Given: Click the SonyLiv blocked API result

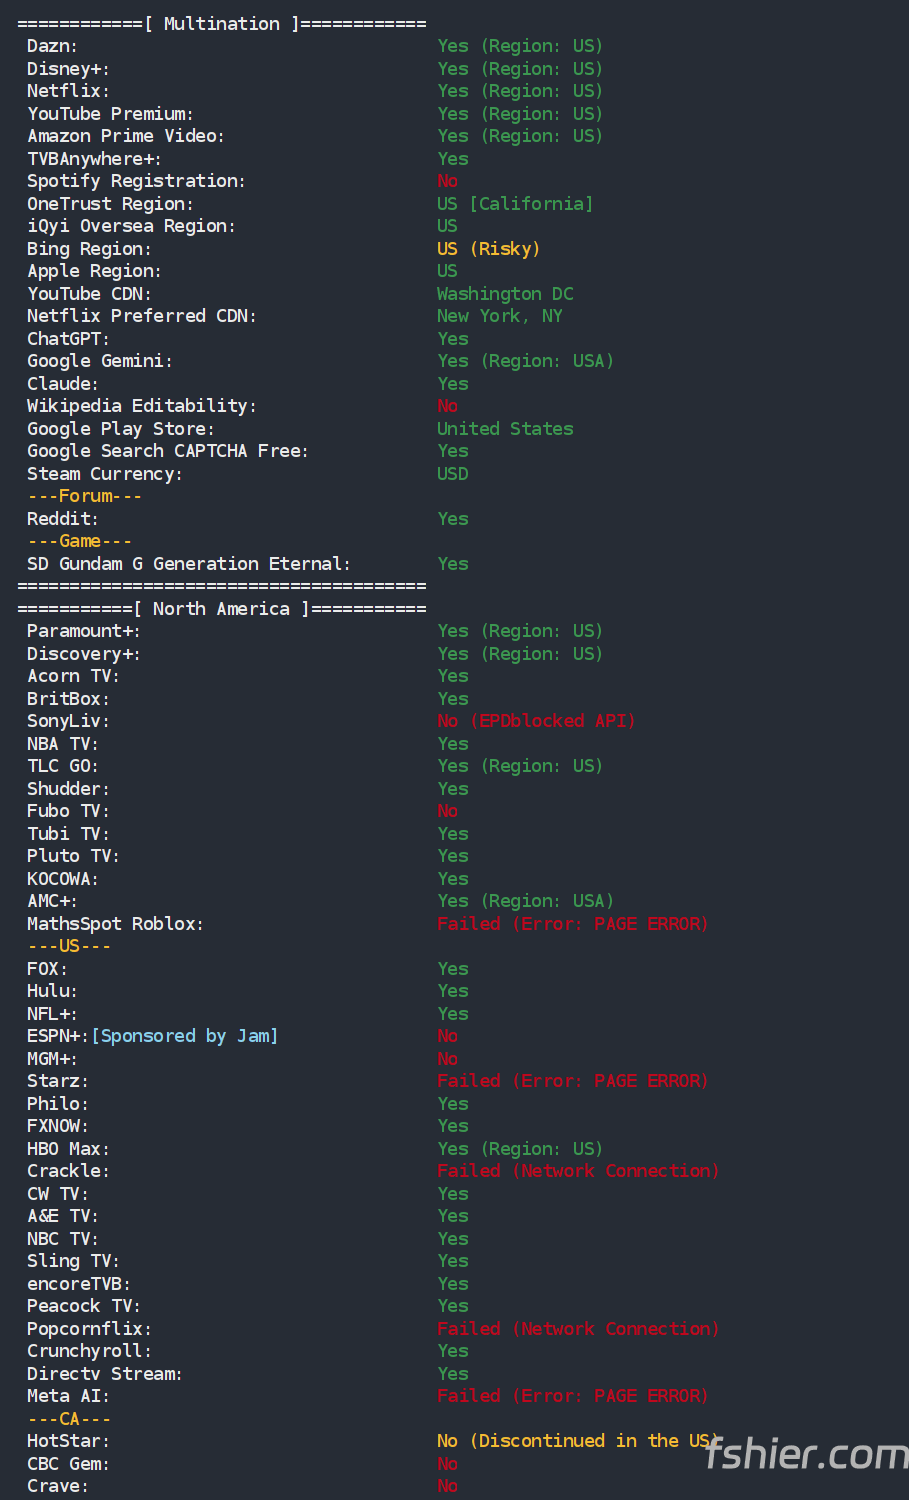Looking at the screenshot, I should pyautogui.click(x=536, y=721).
